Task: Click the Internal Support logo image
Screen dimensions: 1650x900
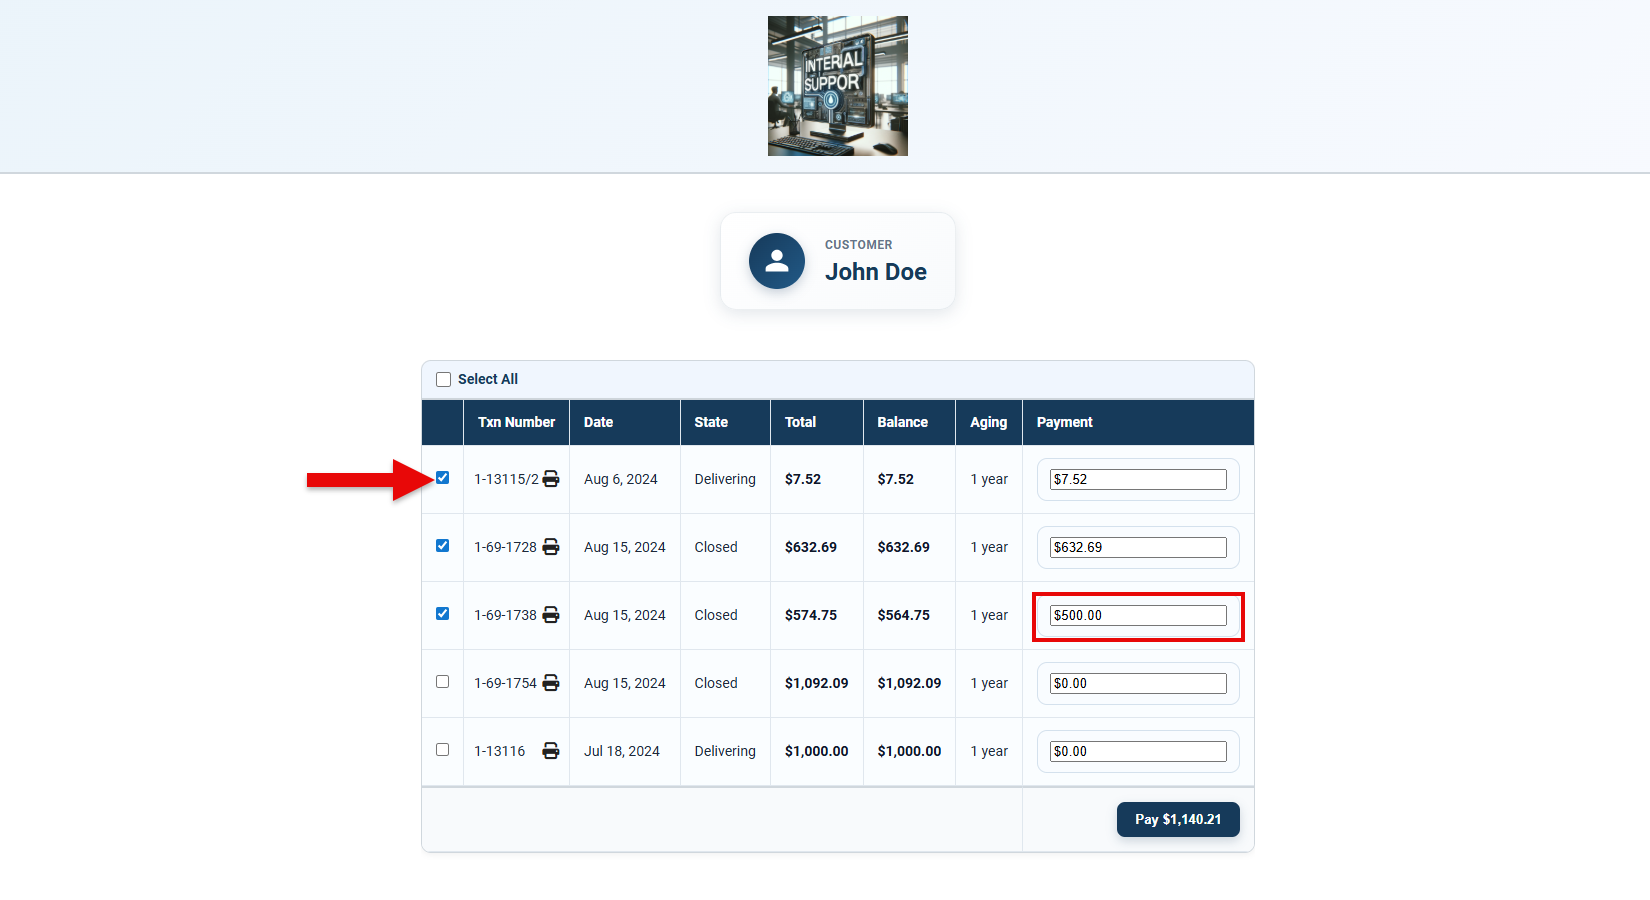Action: point(837,86)
